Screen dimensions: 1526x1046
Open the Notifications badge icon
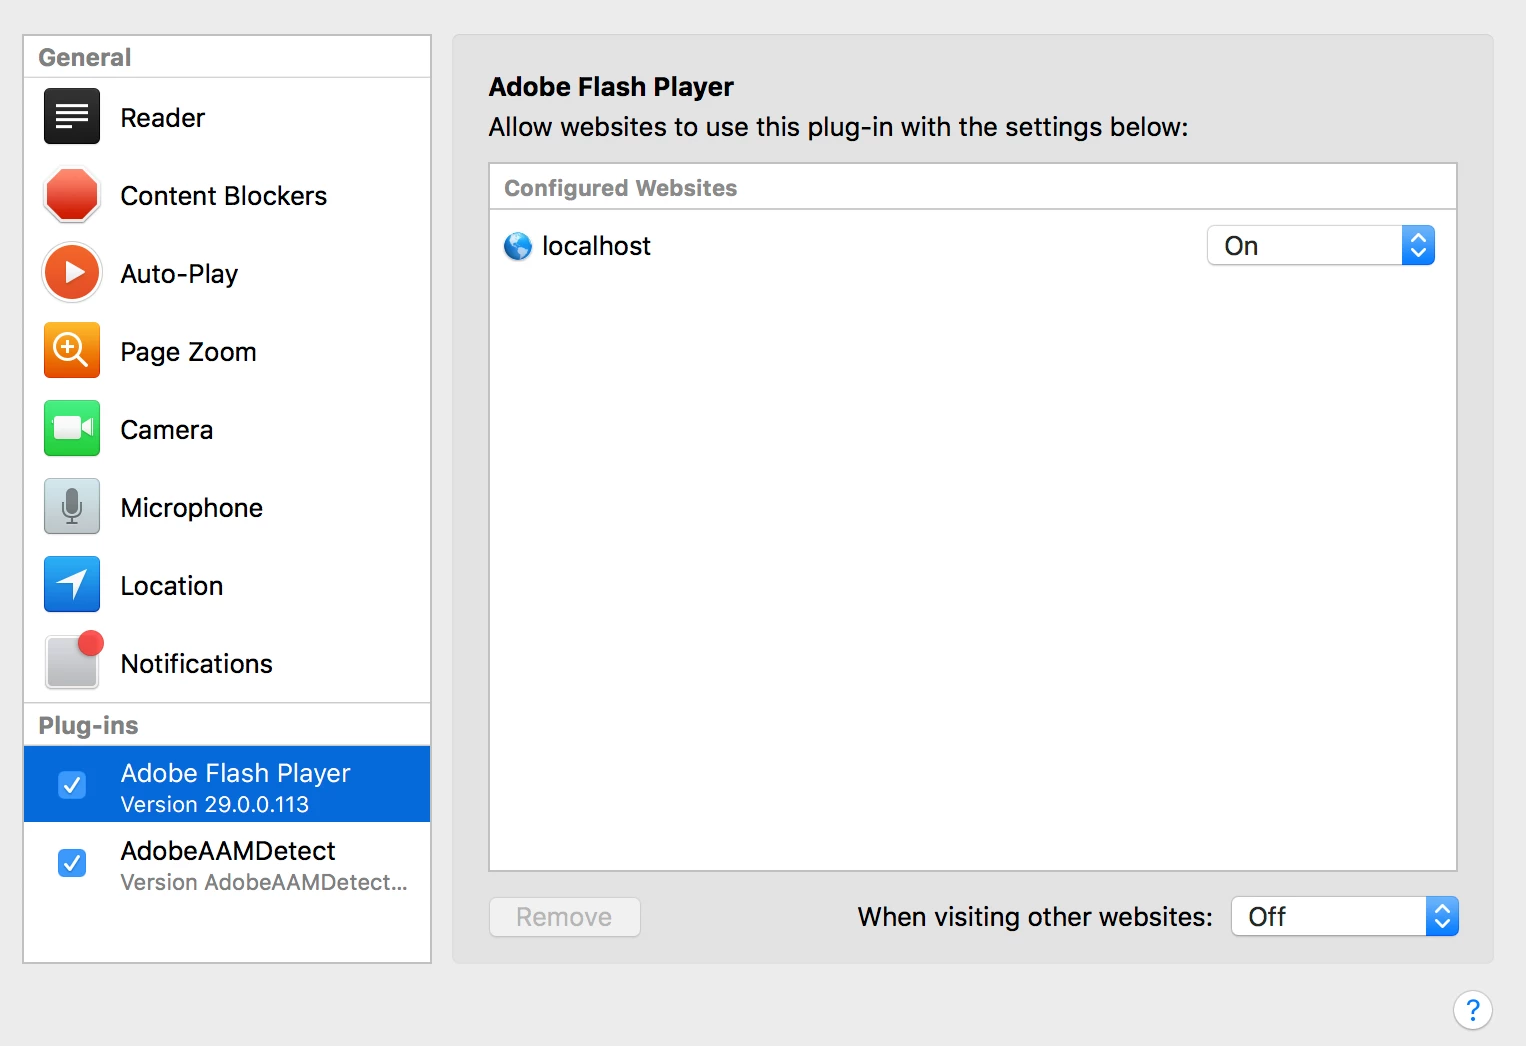74,660
